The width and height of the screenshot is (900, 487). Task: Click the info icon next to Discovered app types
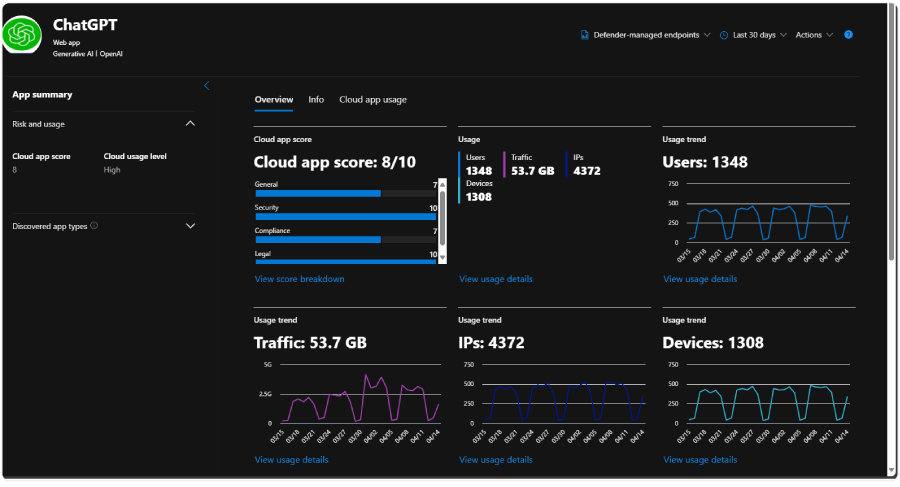94,226
